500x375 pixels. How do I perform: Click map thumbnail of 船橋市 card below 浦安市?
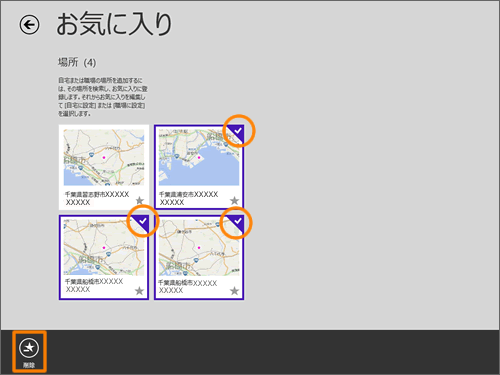pos(199,247)
